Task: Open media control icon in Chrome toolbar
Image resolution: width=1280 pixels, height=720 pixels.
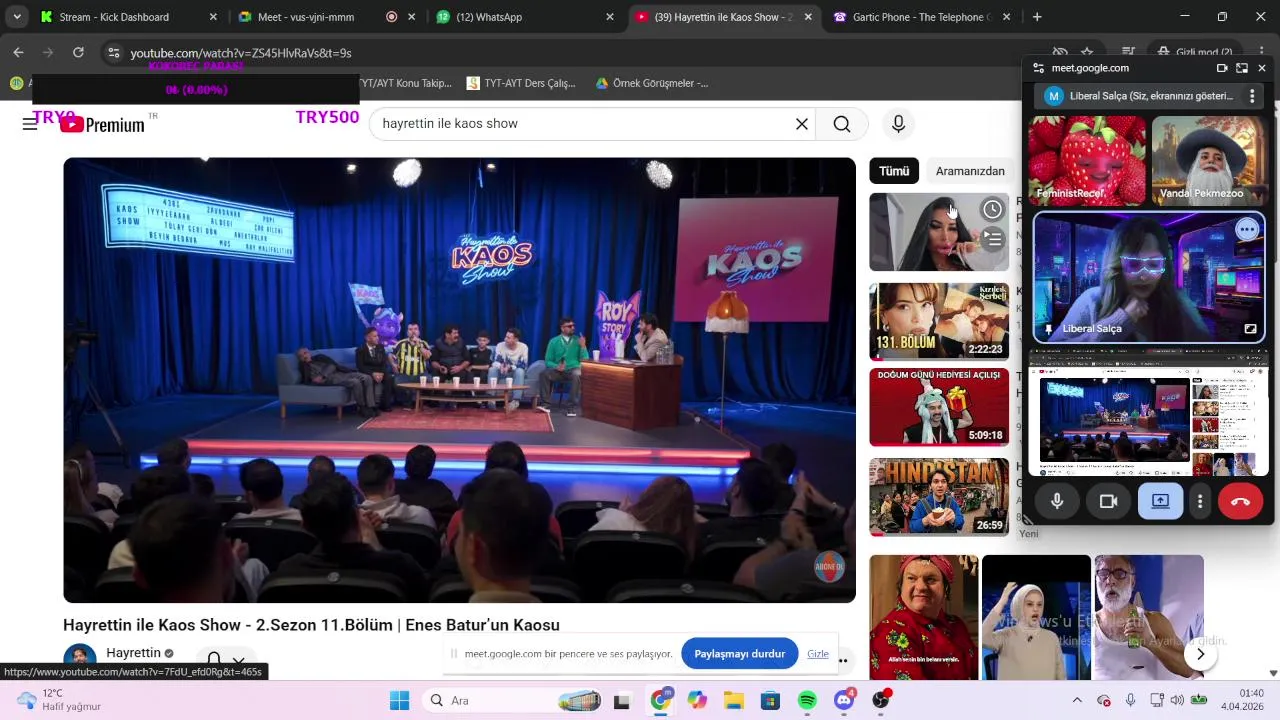Action: click(1128, 53)
